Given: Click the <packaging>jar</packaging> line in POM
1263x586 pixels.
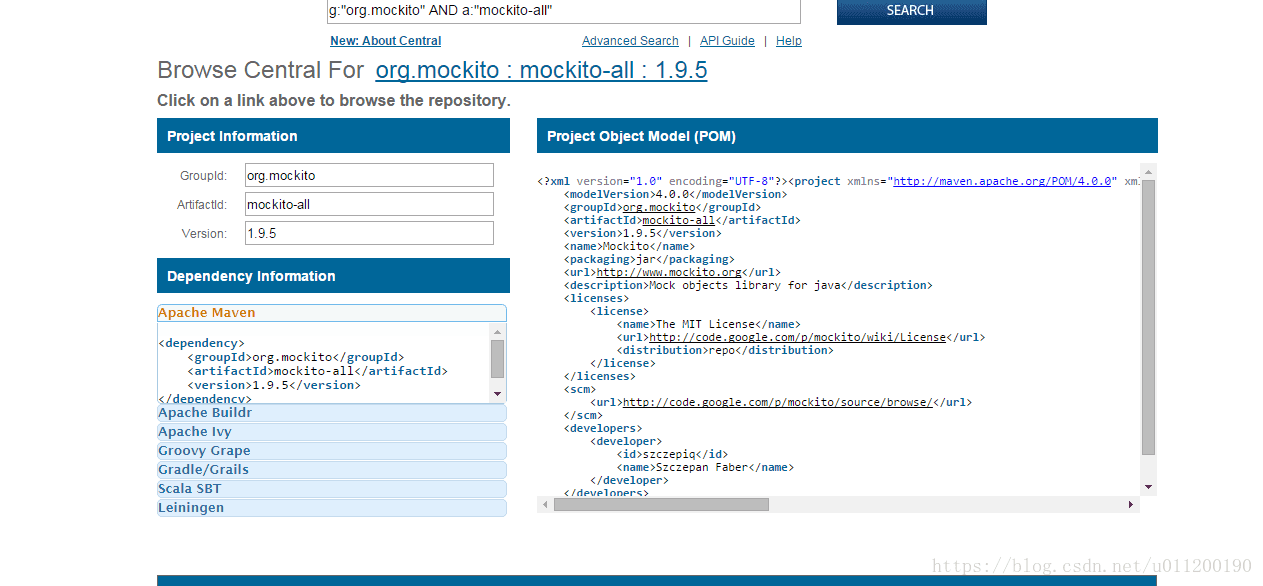Looking at the screenshot, I should [649, 259].
